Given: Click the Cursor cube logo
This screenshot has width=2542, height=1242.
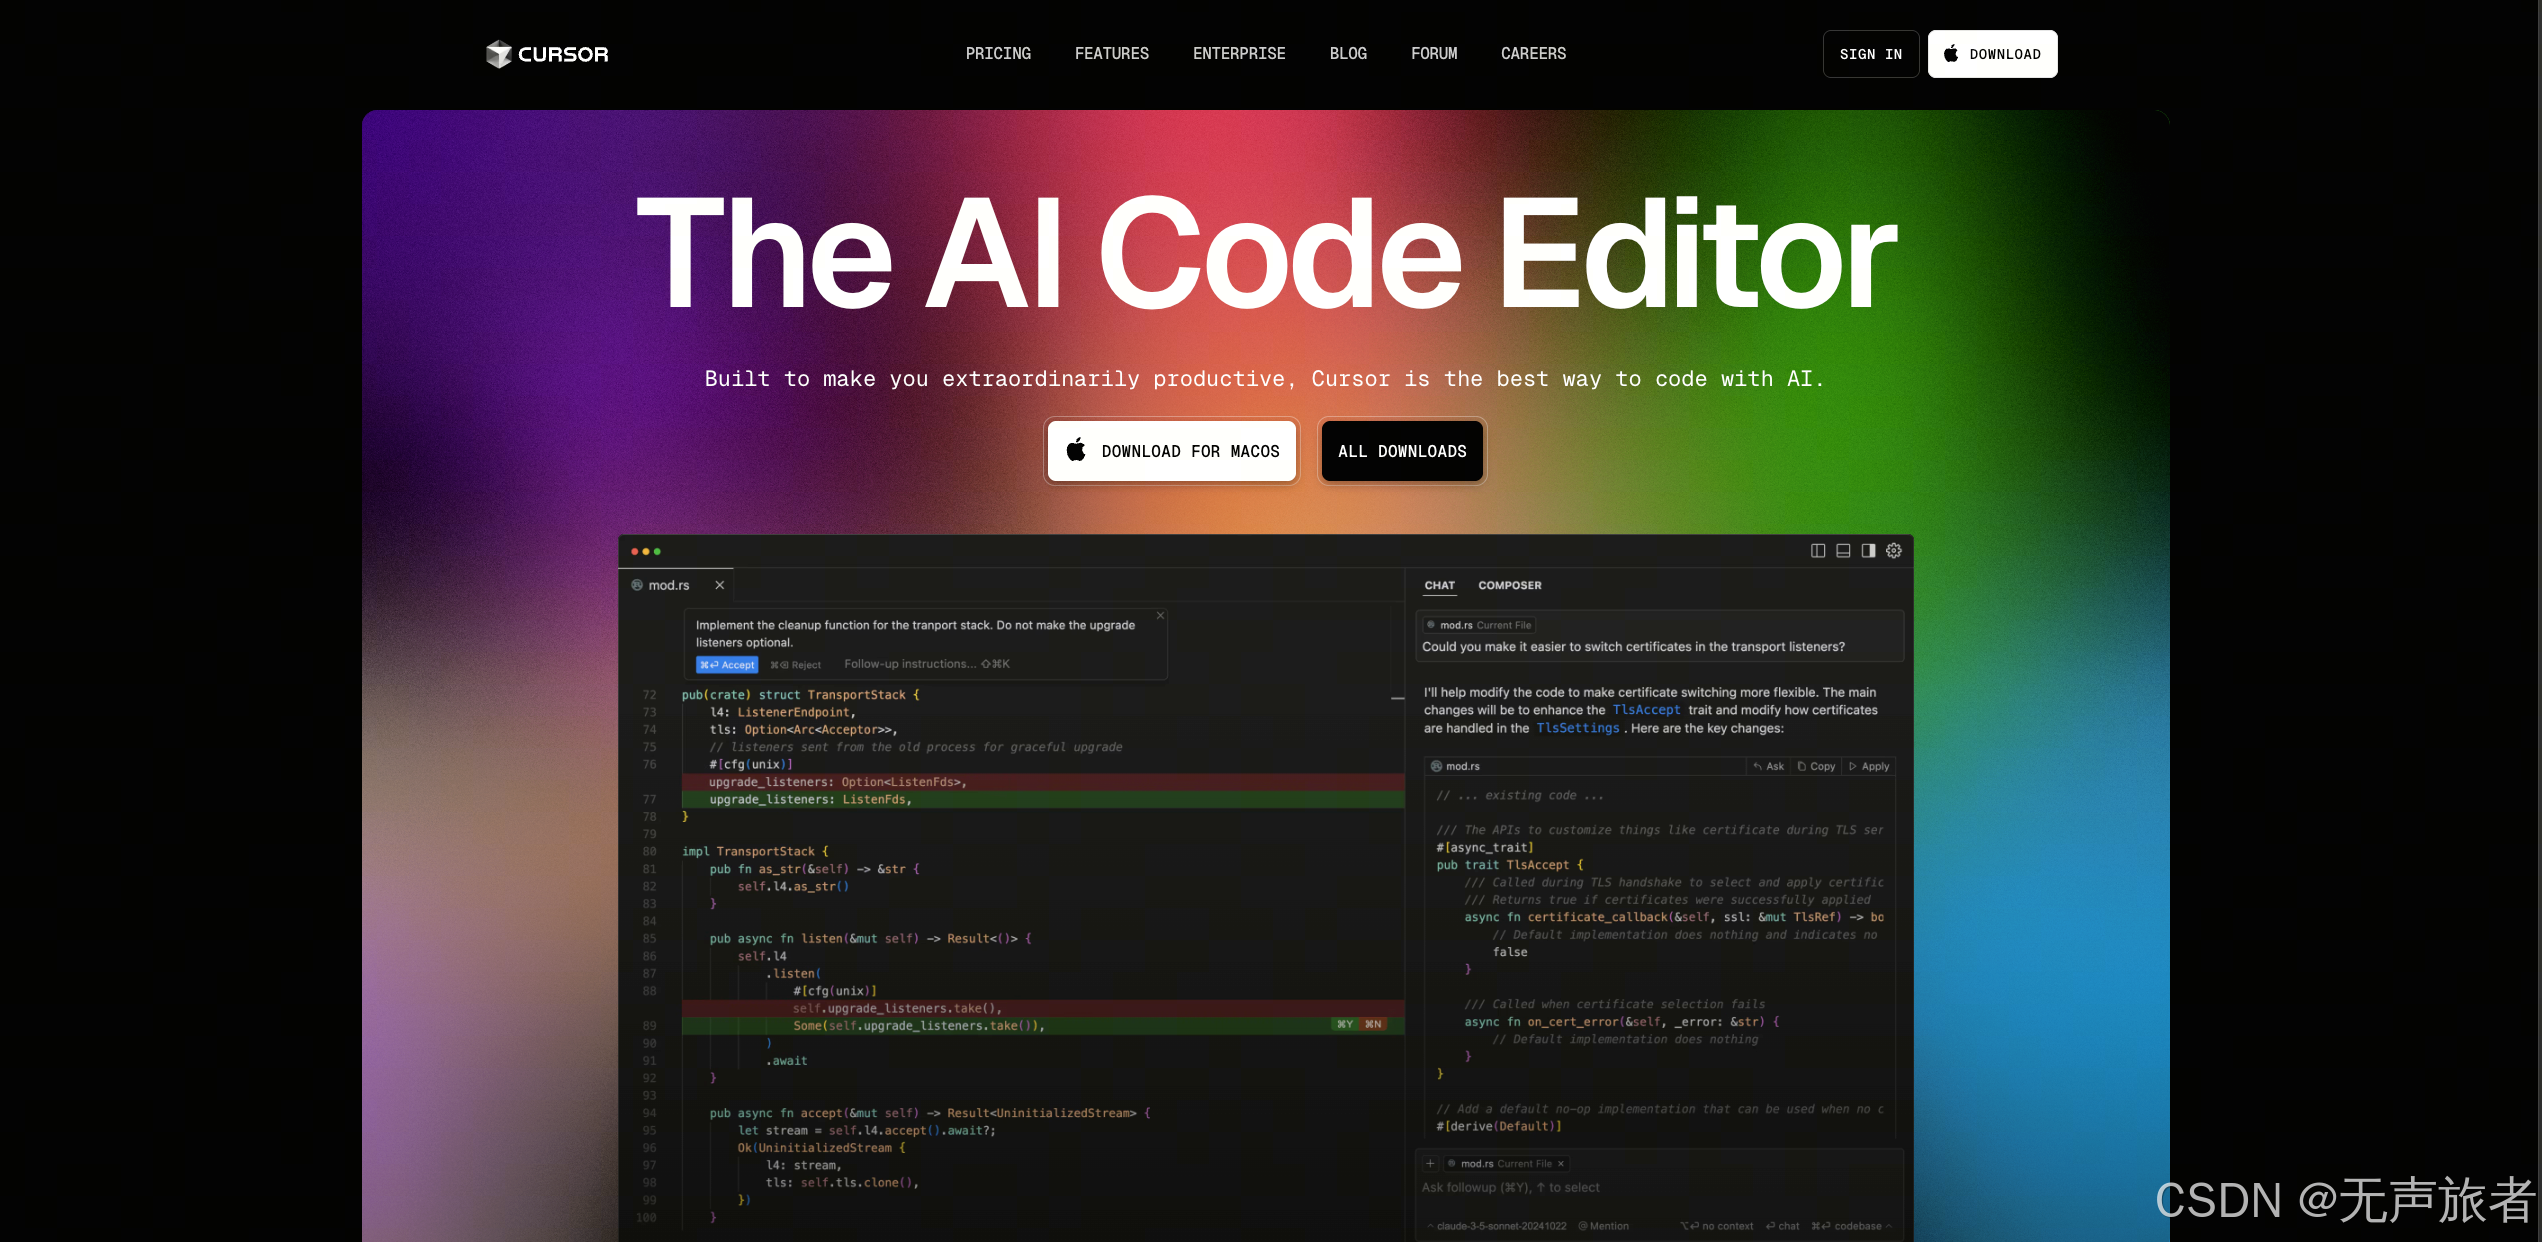Looking at the screenshot, I should tap(498, 54).
